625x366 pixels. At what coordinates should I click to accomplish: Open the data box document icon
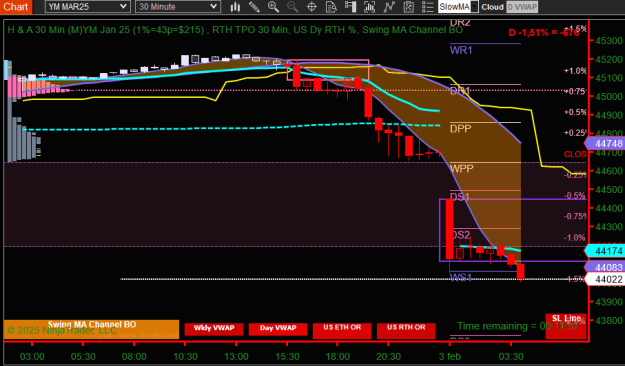click(331, 7)
